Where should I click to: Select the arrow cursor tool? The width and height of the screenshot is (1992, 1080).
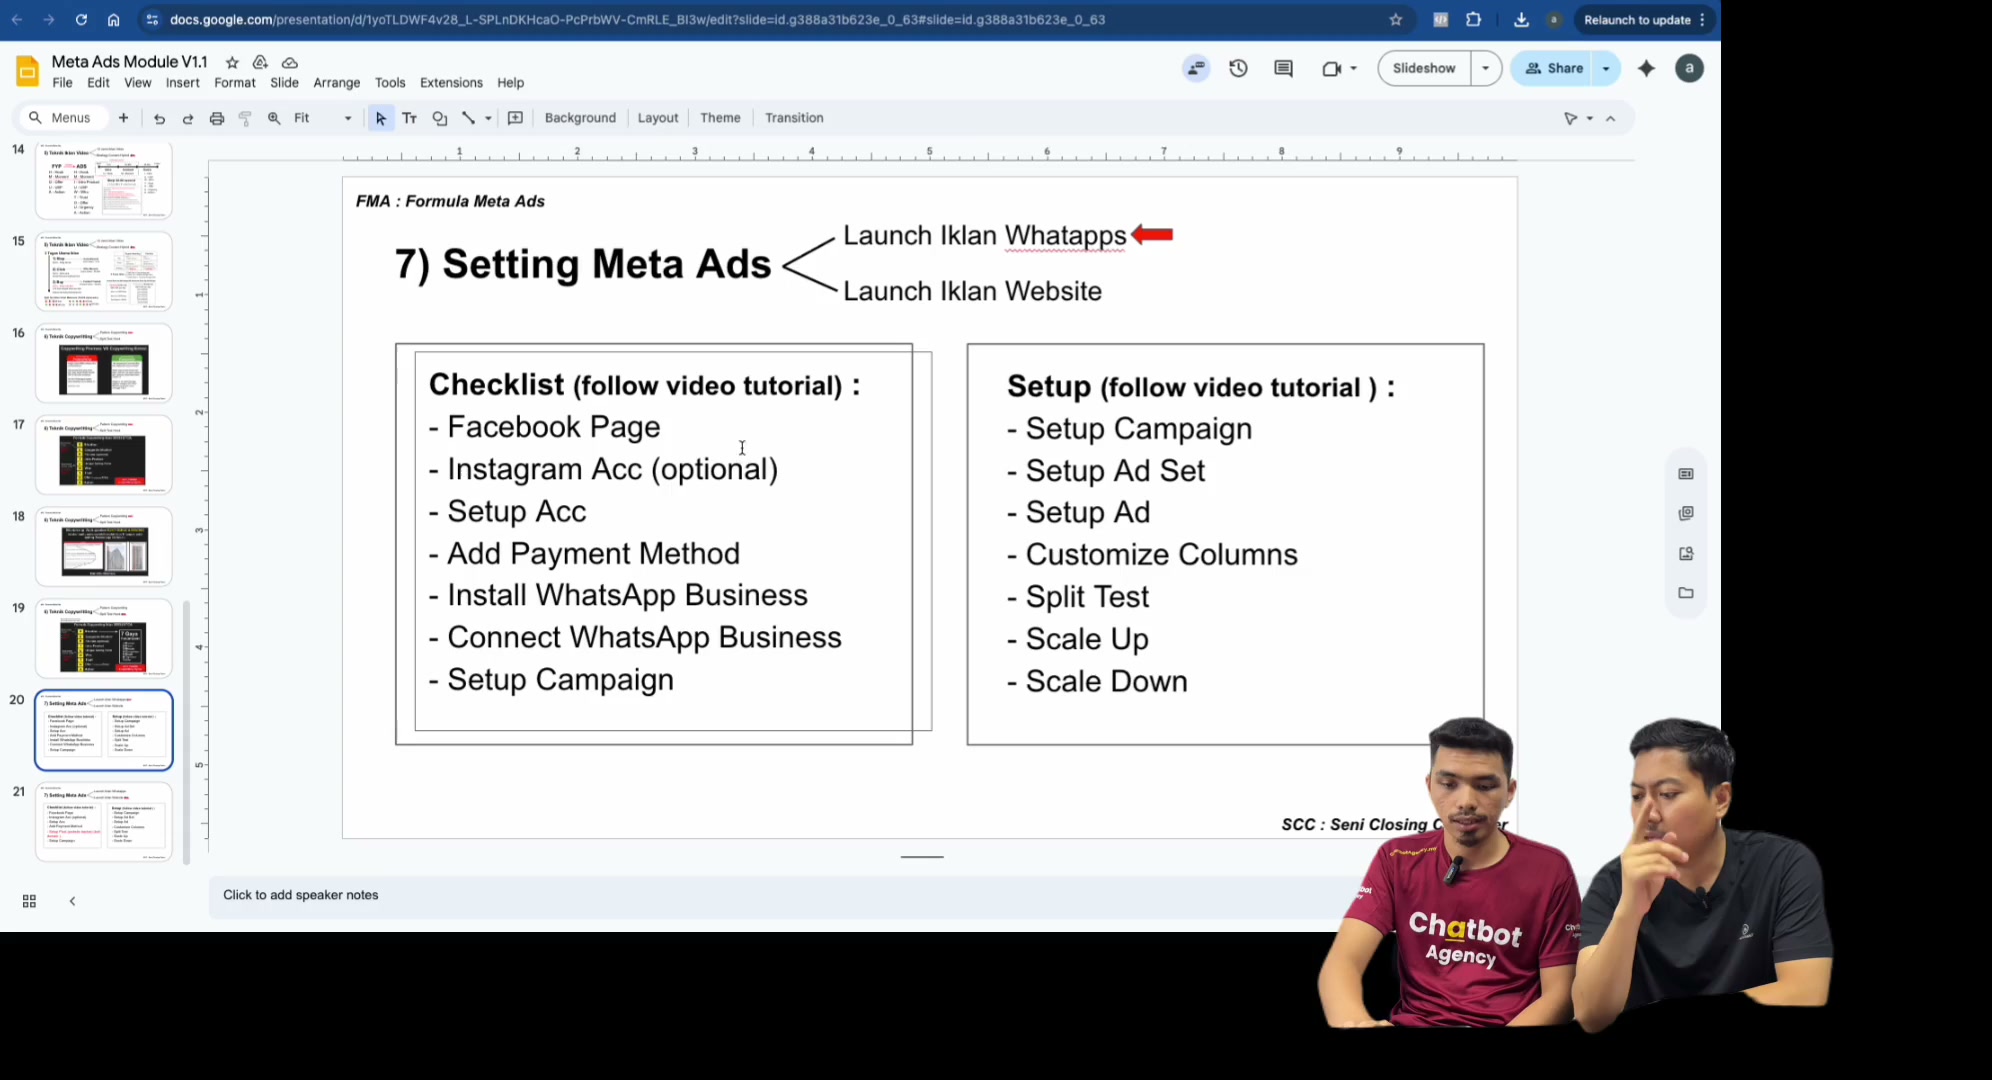(380, 118)
